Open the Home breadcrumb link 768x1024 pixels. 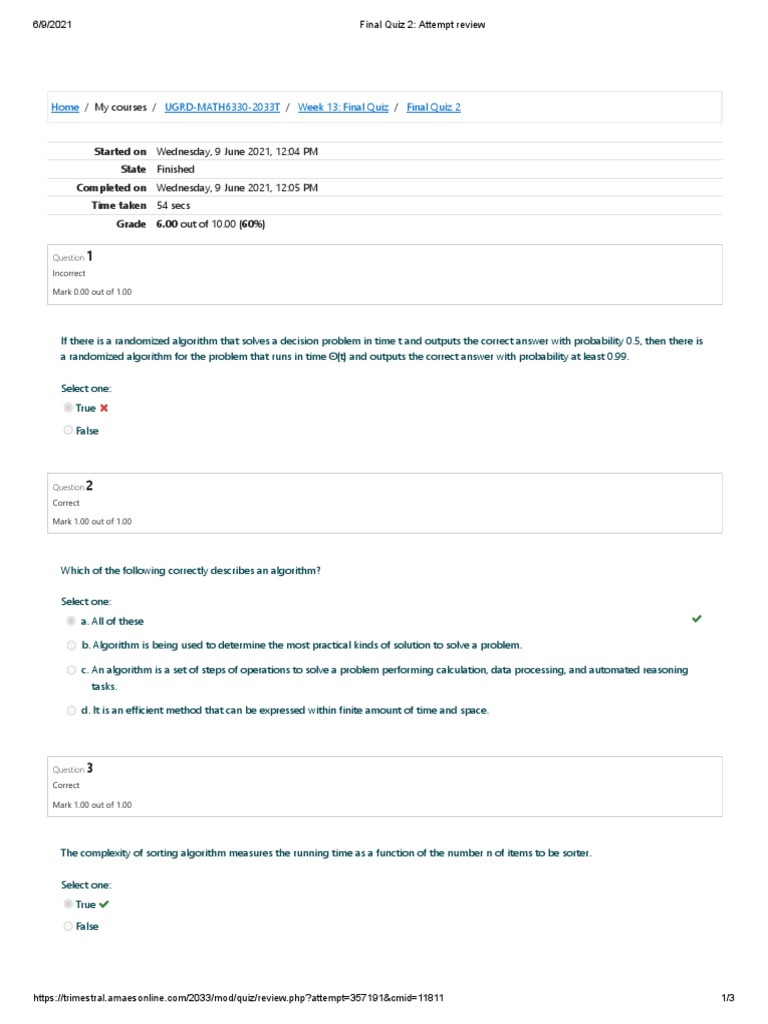pos(65,107)
